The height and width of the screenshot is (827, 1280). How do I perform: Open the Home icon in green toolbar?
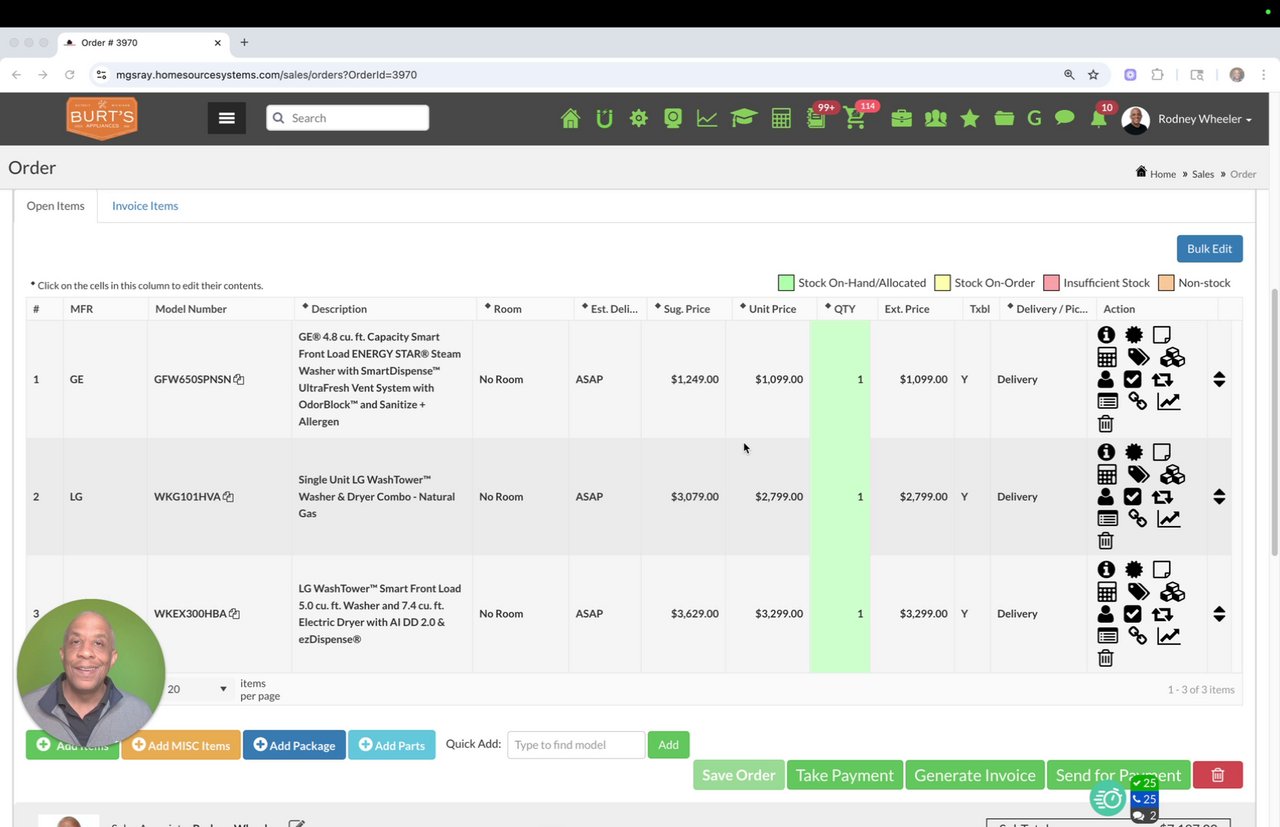click(x=570, y=118)
